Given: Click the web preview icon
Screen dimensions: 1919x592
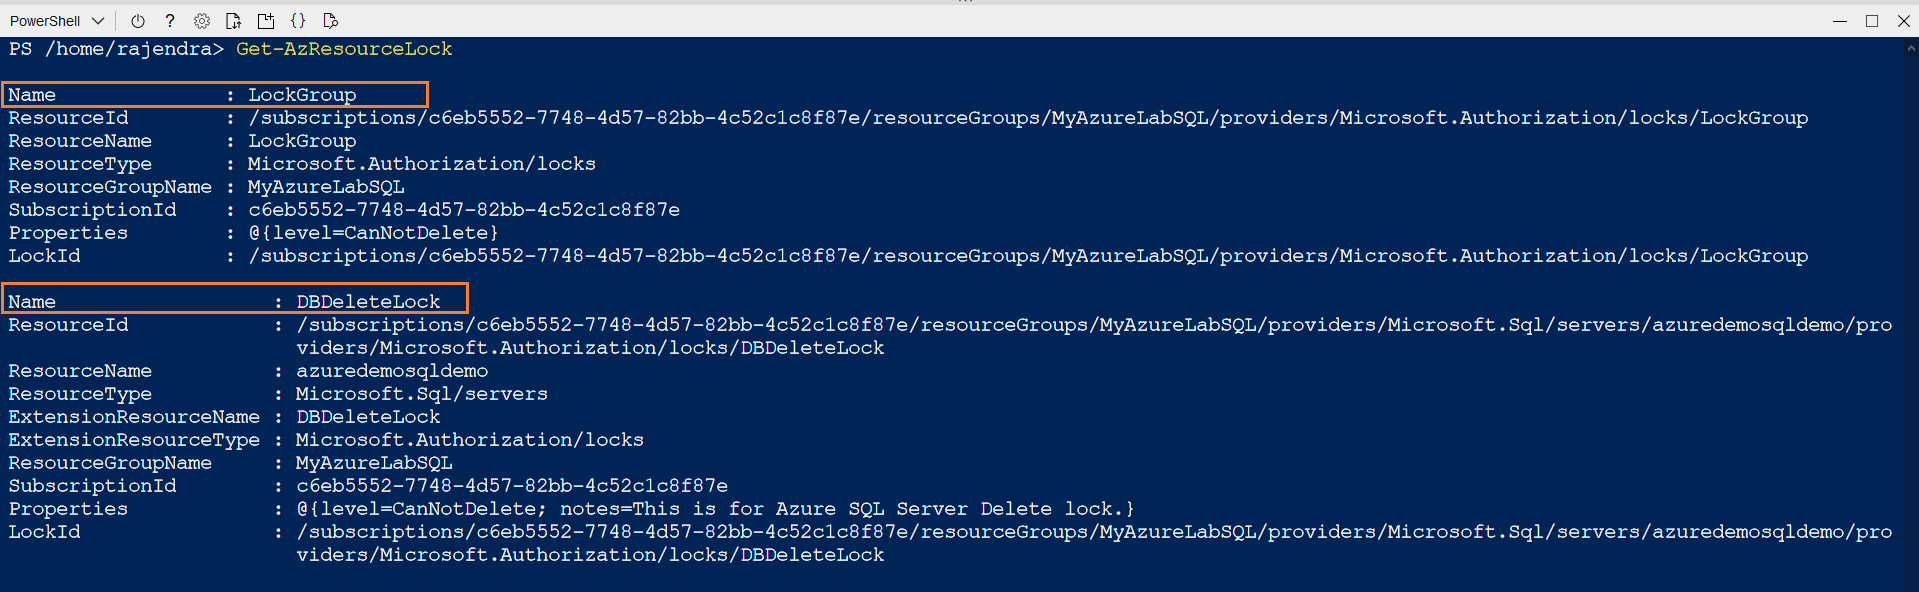Looking at the screenshot, I should click(x=331, y=21).
